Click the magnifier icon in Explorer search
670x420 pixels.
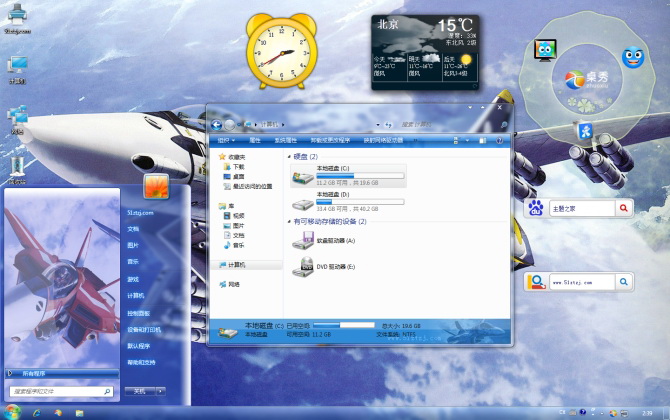(x=504, y=125)
